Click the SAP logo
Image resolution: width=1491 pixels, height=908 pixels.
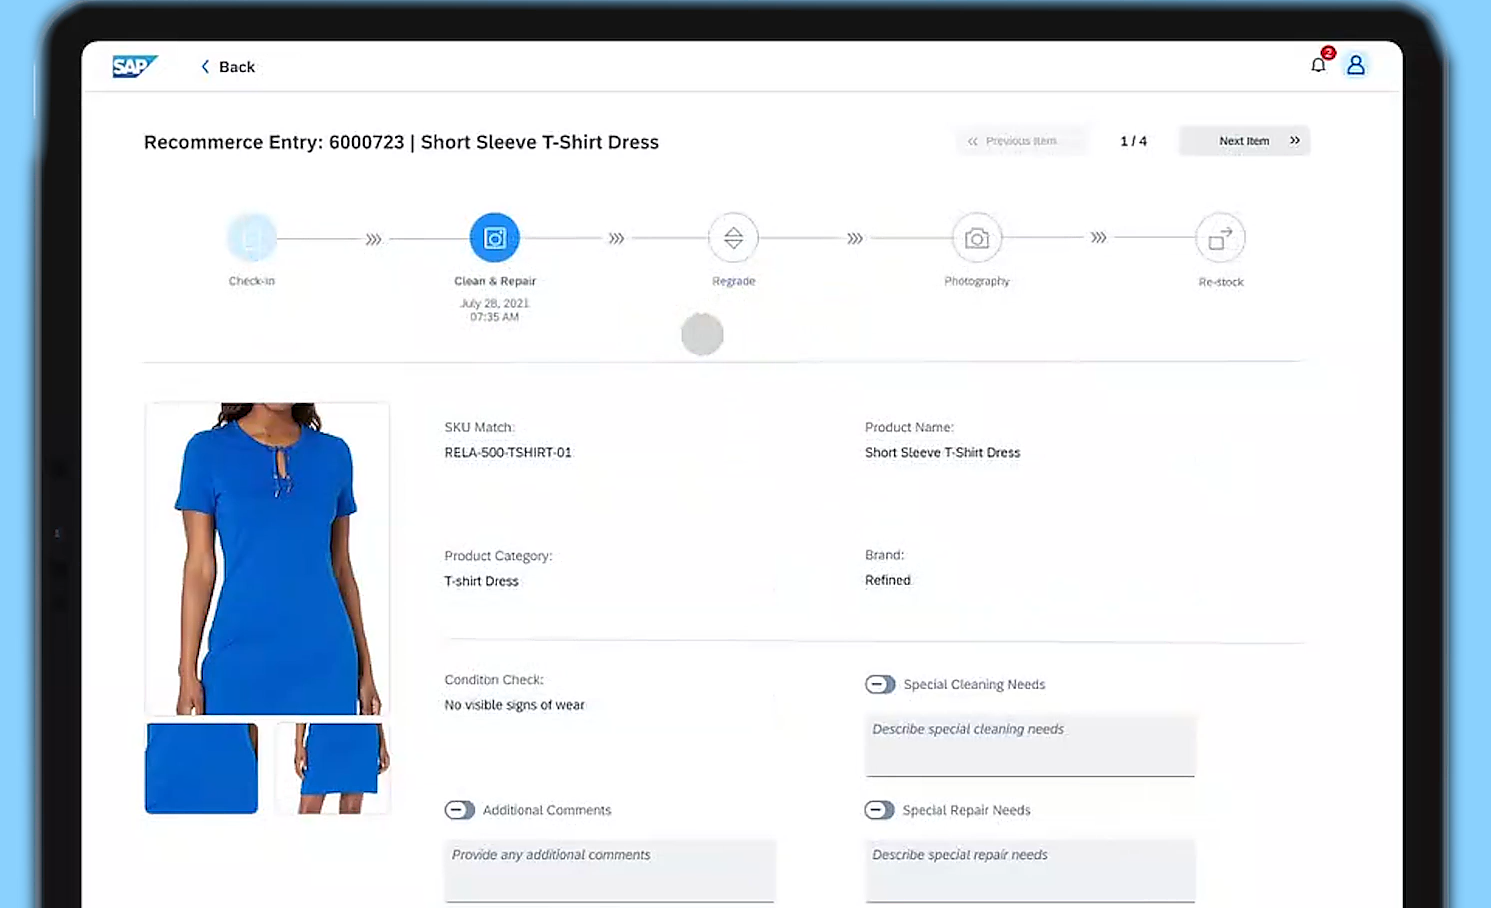135,66
